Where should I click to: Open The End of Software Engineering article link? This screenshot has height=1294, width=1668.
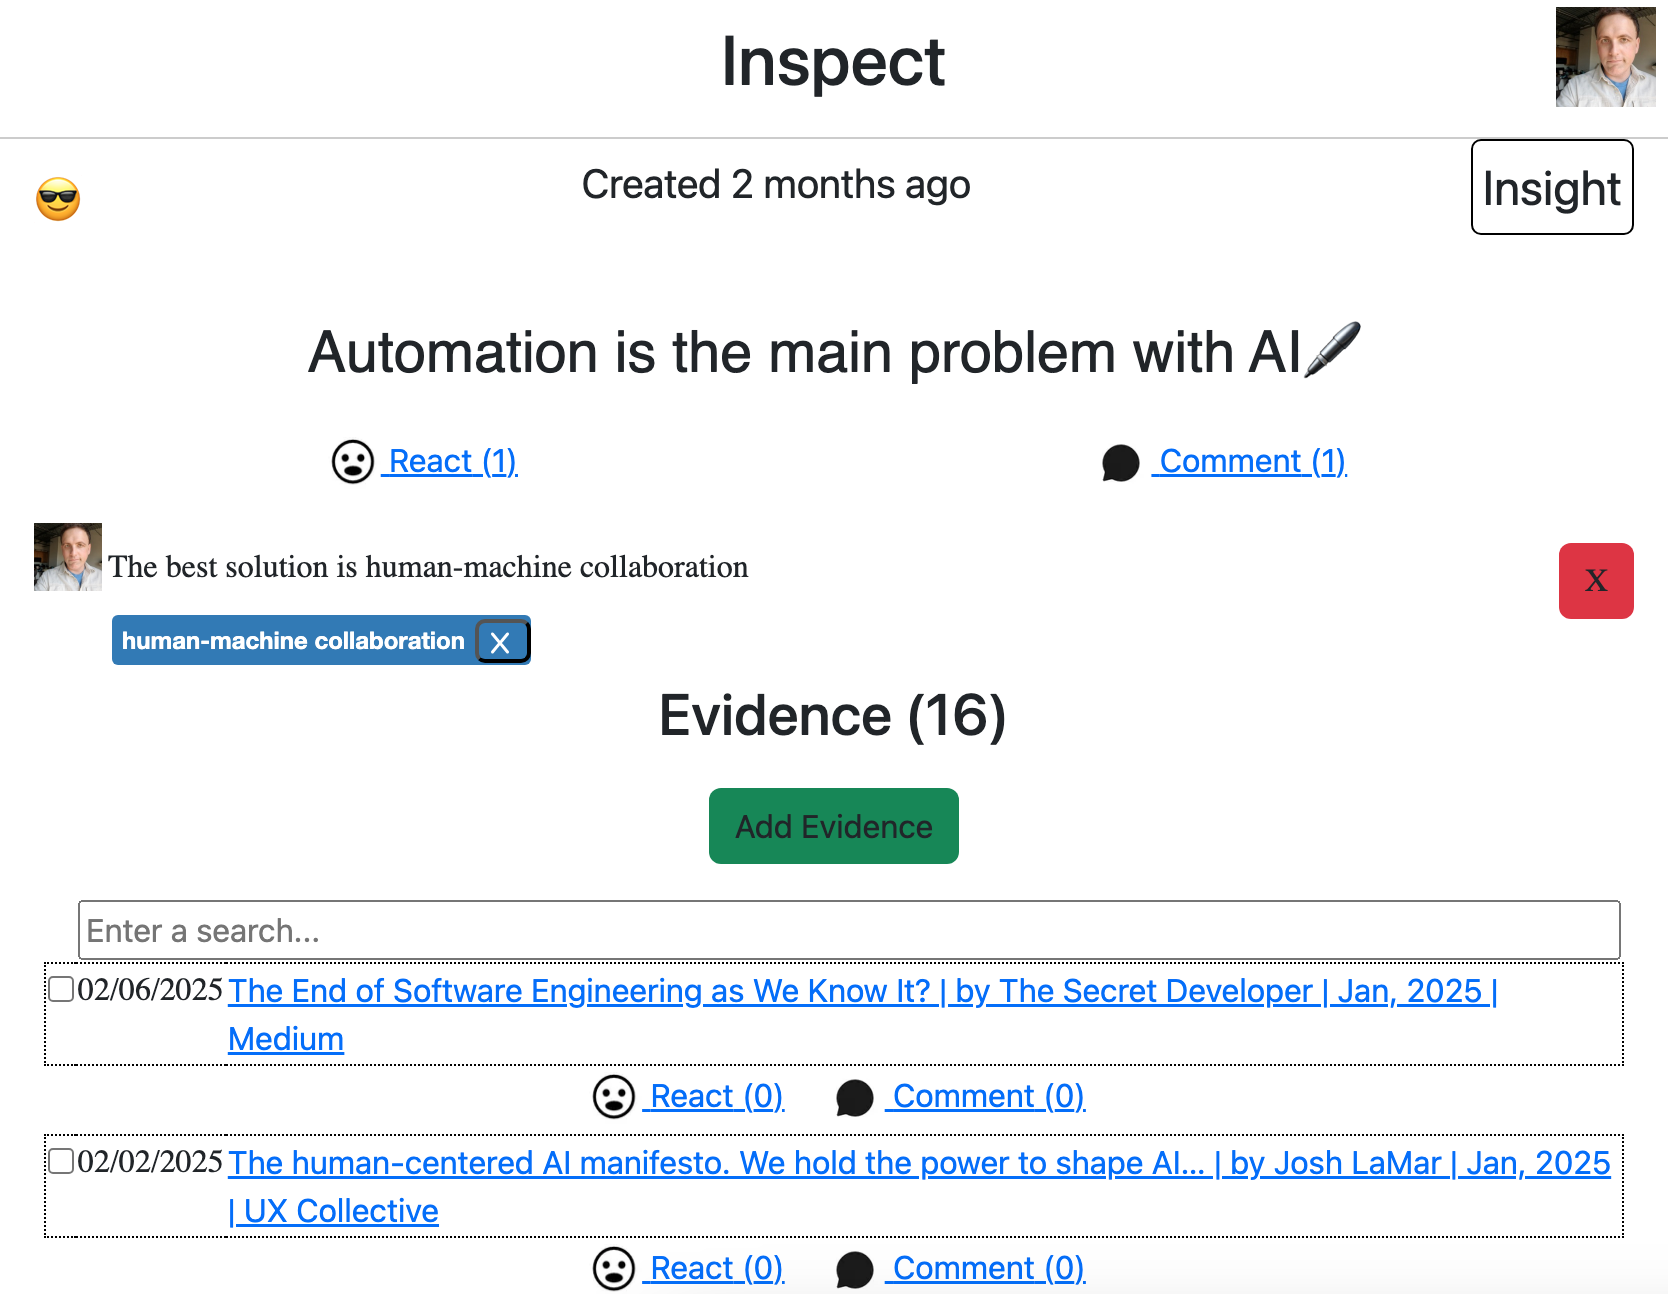pyautogui.click(x=860, y=991)
